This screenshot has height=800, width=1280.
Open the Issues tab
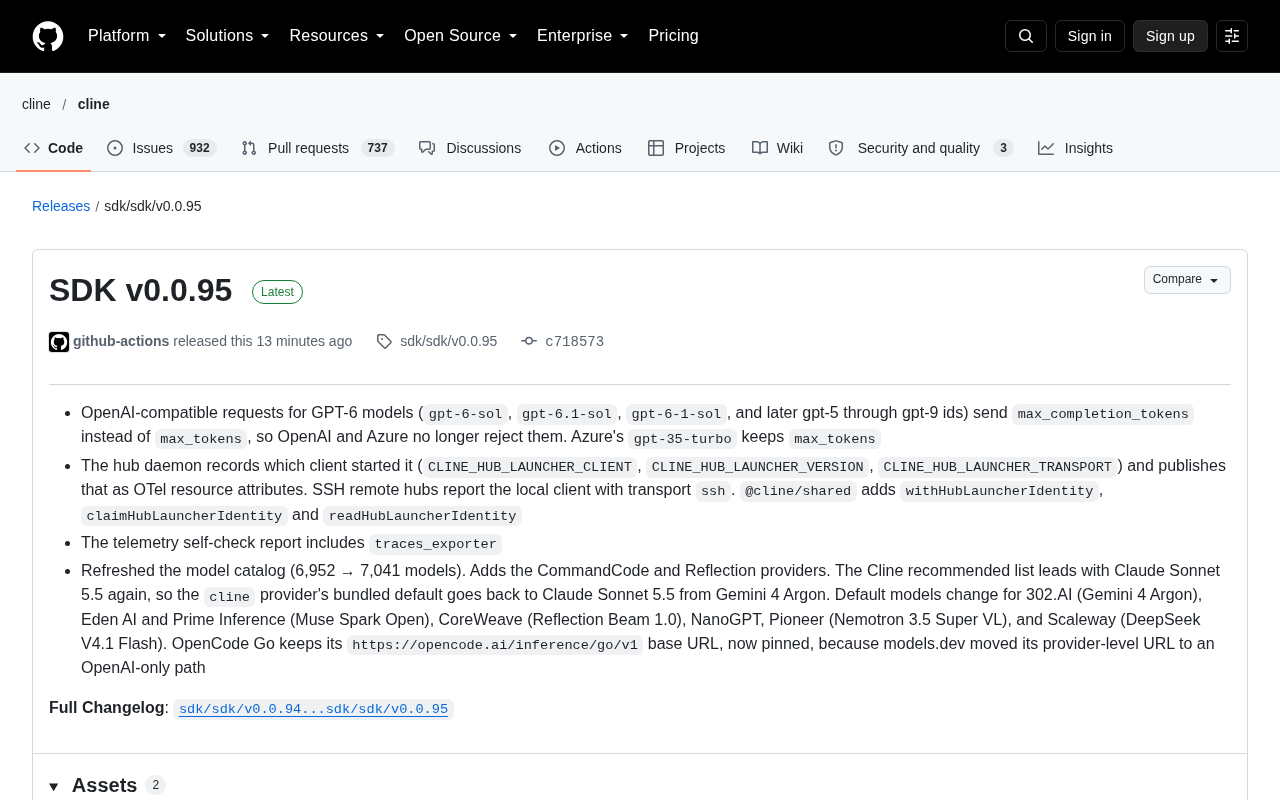coord(161,148)
